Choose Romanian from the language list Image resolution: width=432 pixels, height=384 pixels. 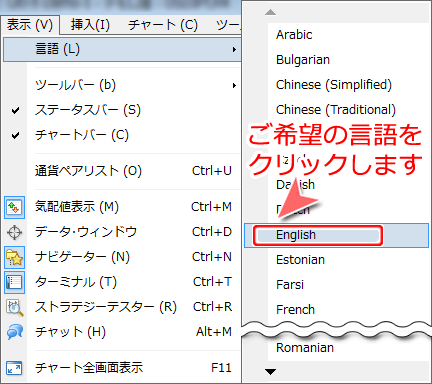305,348
